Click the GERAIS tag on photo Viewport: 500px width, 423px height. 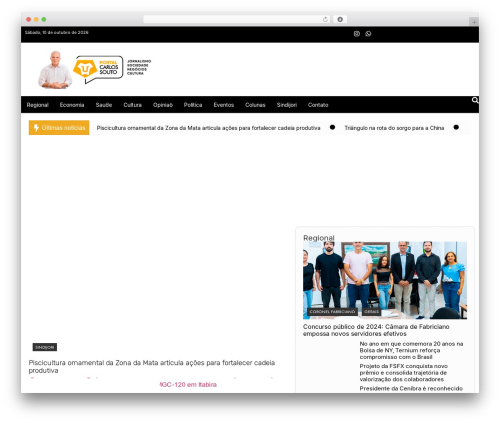click(x=372, y=312)
